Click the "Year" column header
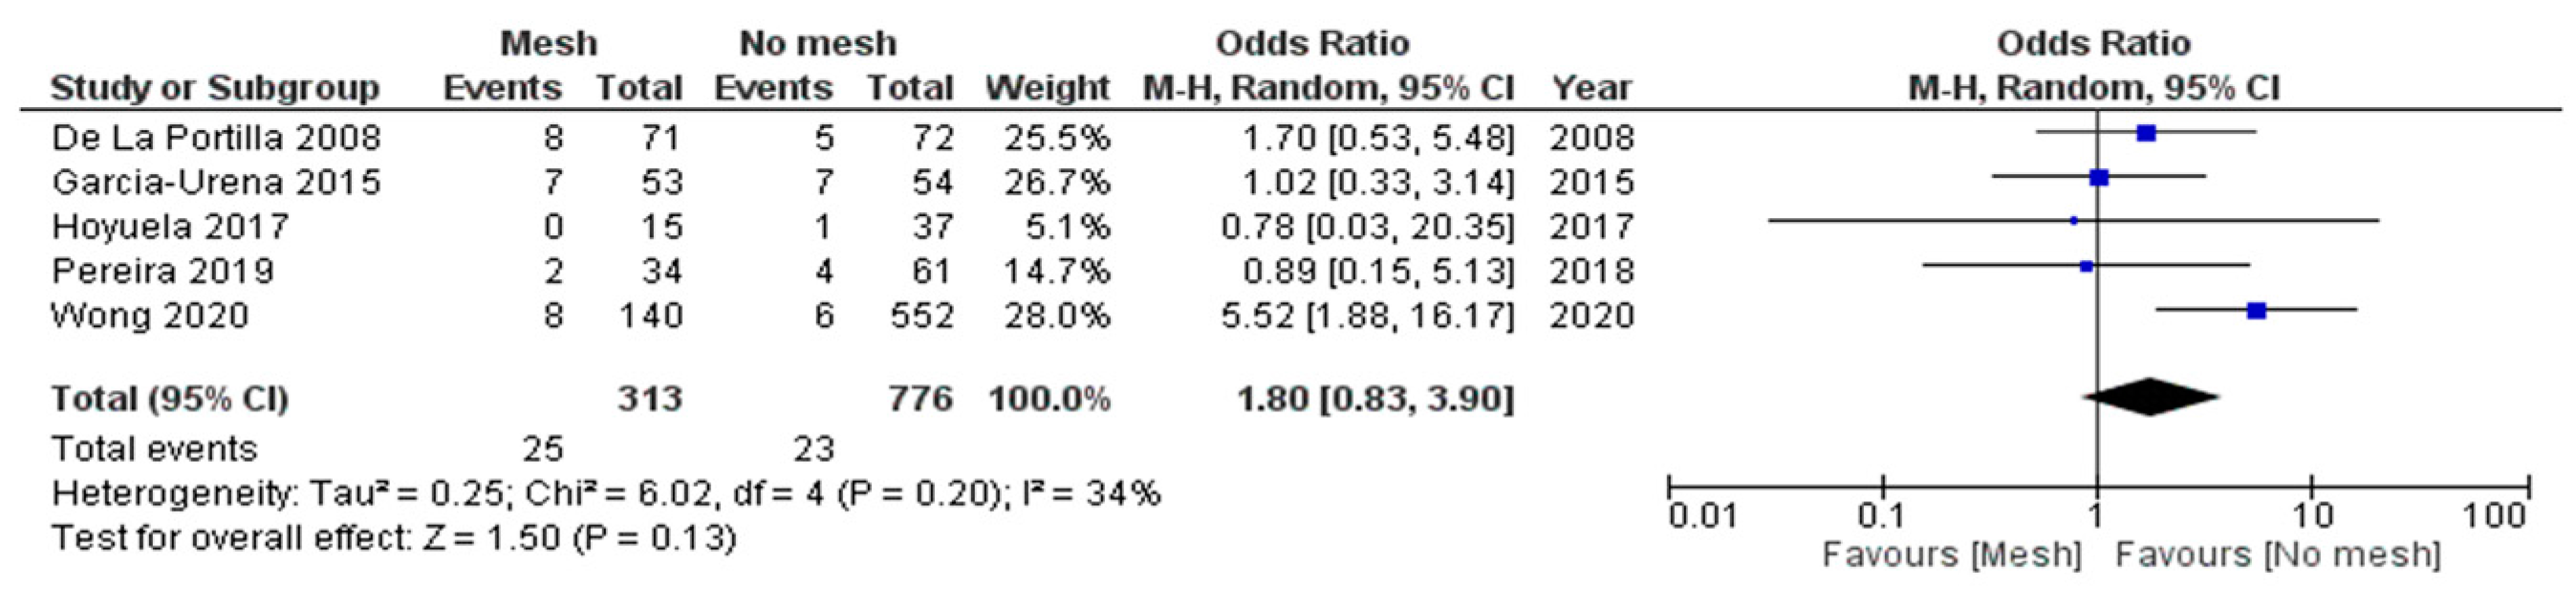Screen dimensions: 2576x590 click(1591, 88)
